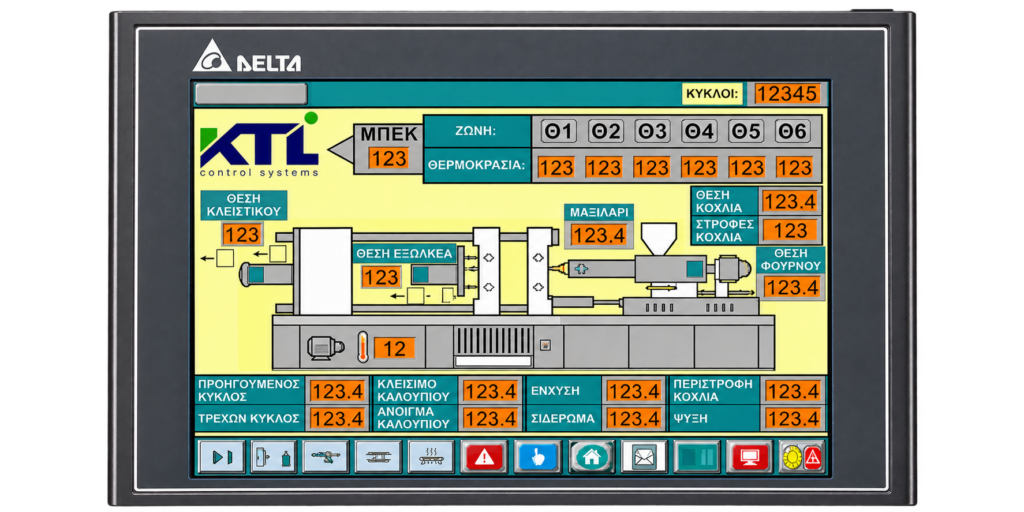The width and height of the screenshot is (1024, 512).
Task: Tap the oil temperature value 12
Action: [394, 348]
